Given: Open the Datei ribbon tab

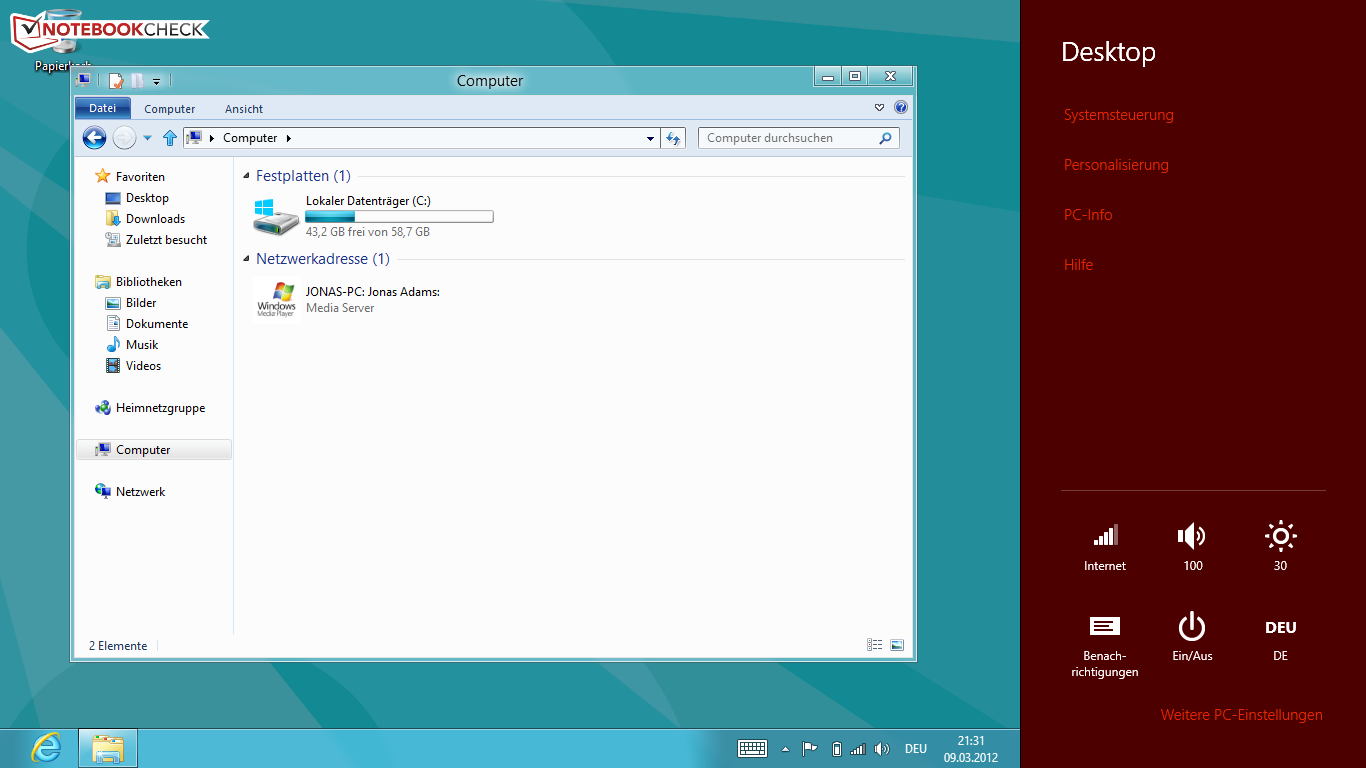Looking at the screenshot, I should click(x=103, y=108).
